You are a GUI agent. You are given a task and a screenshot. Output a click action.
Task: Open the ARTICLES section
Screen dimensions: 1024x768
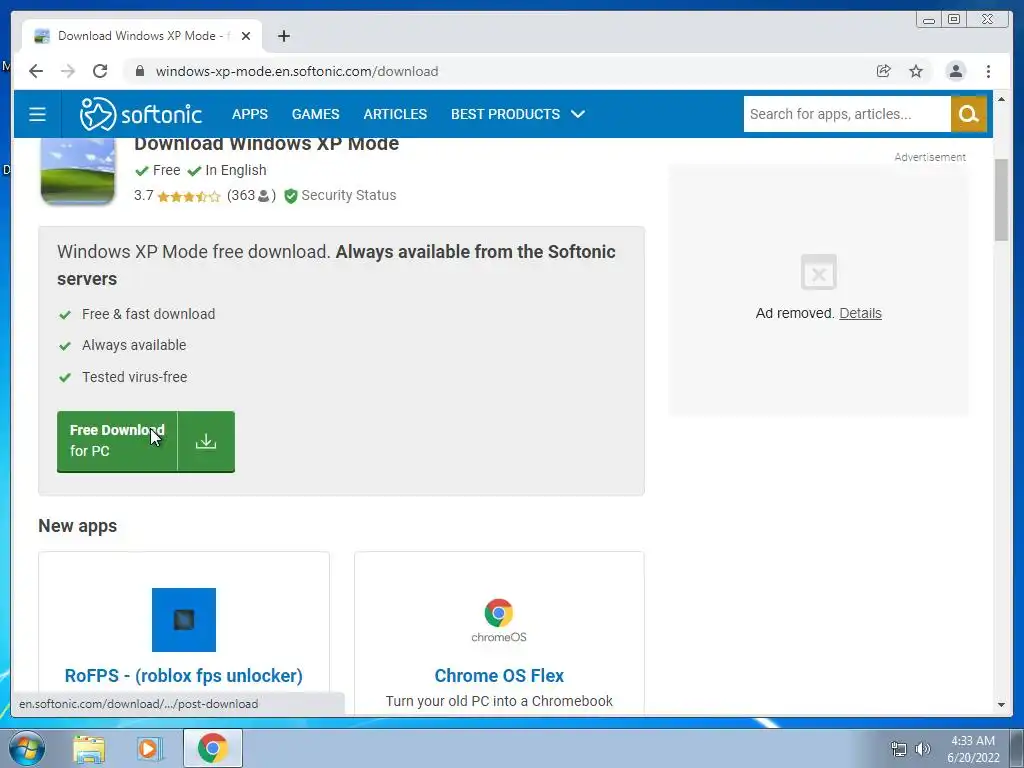[x=395, y=114]
